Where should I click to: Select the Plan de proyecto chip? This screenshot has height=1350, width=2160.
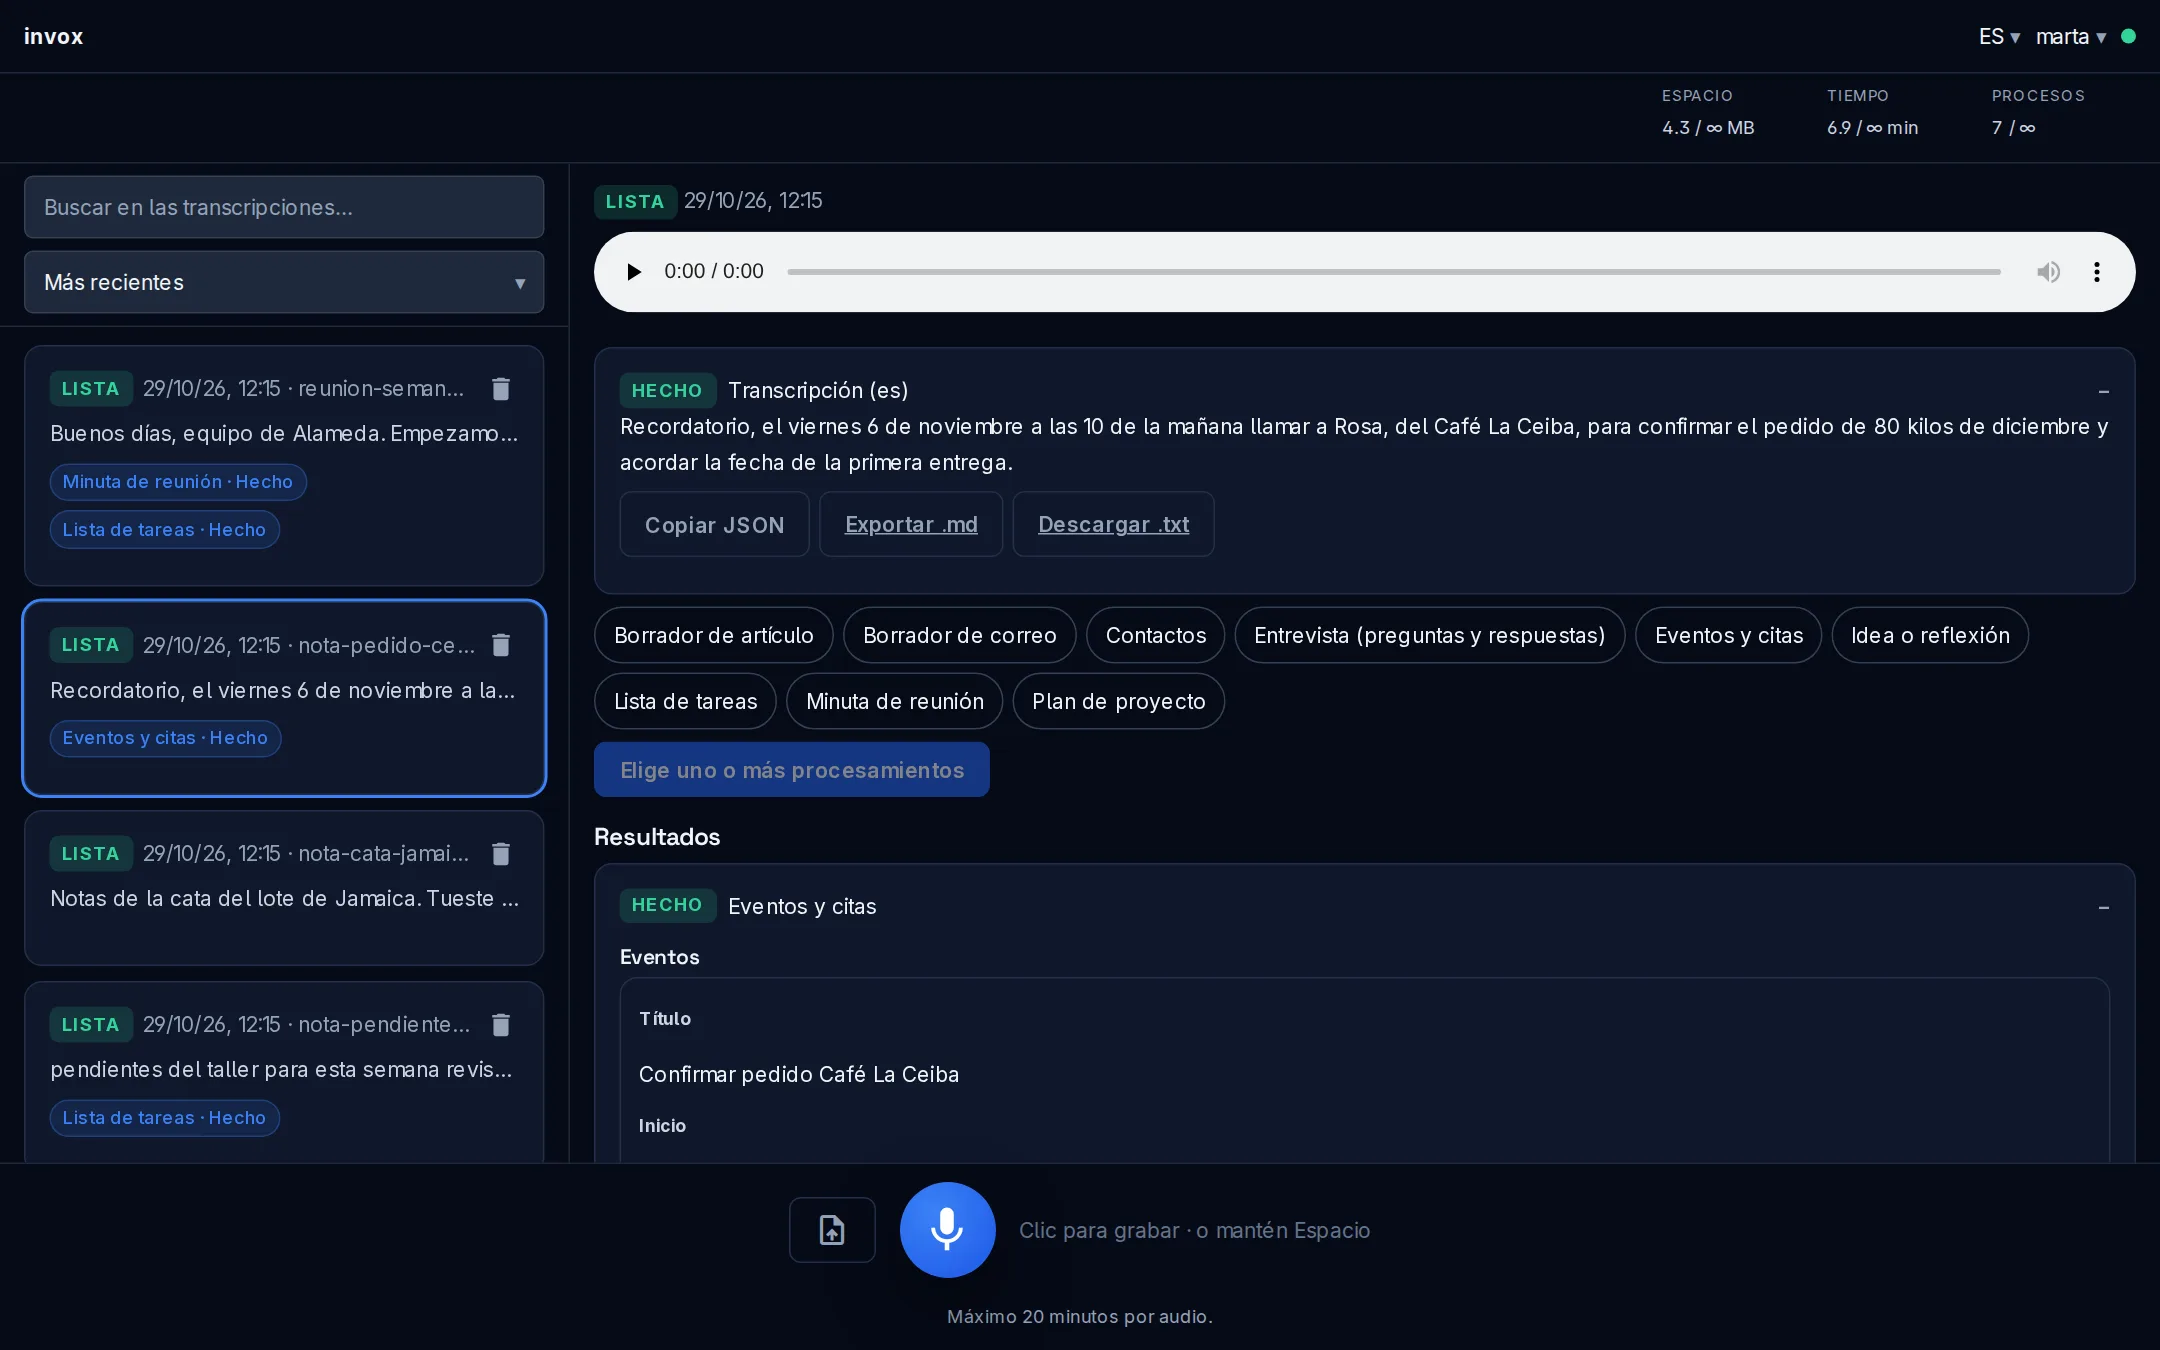pyautogui.click(x=1118, y=701)
